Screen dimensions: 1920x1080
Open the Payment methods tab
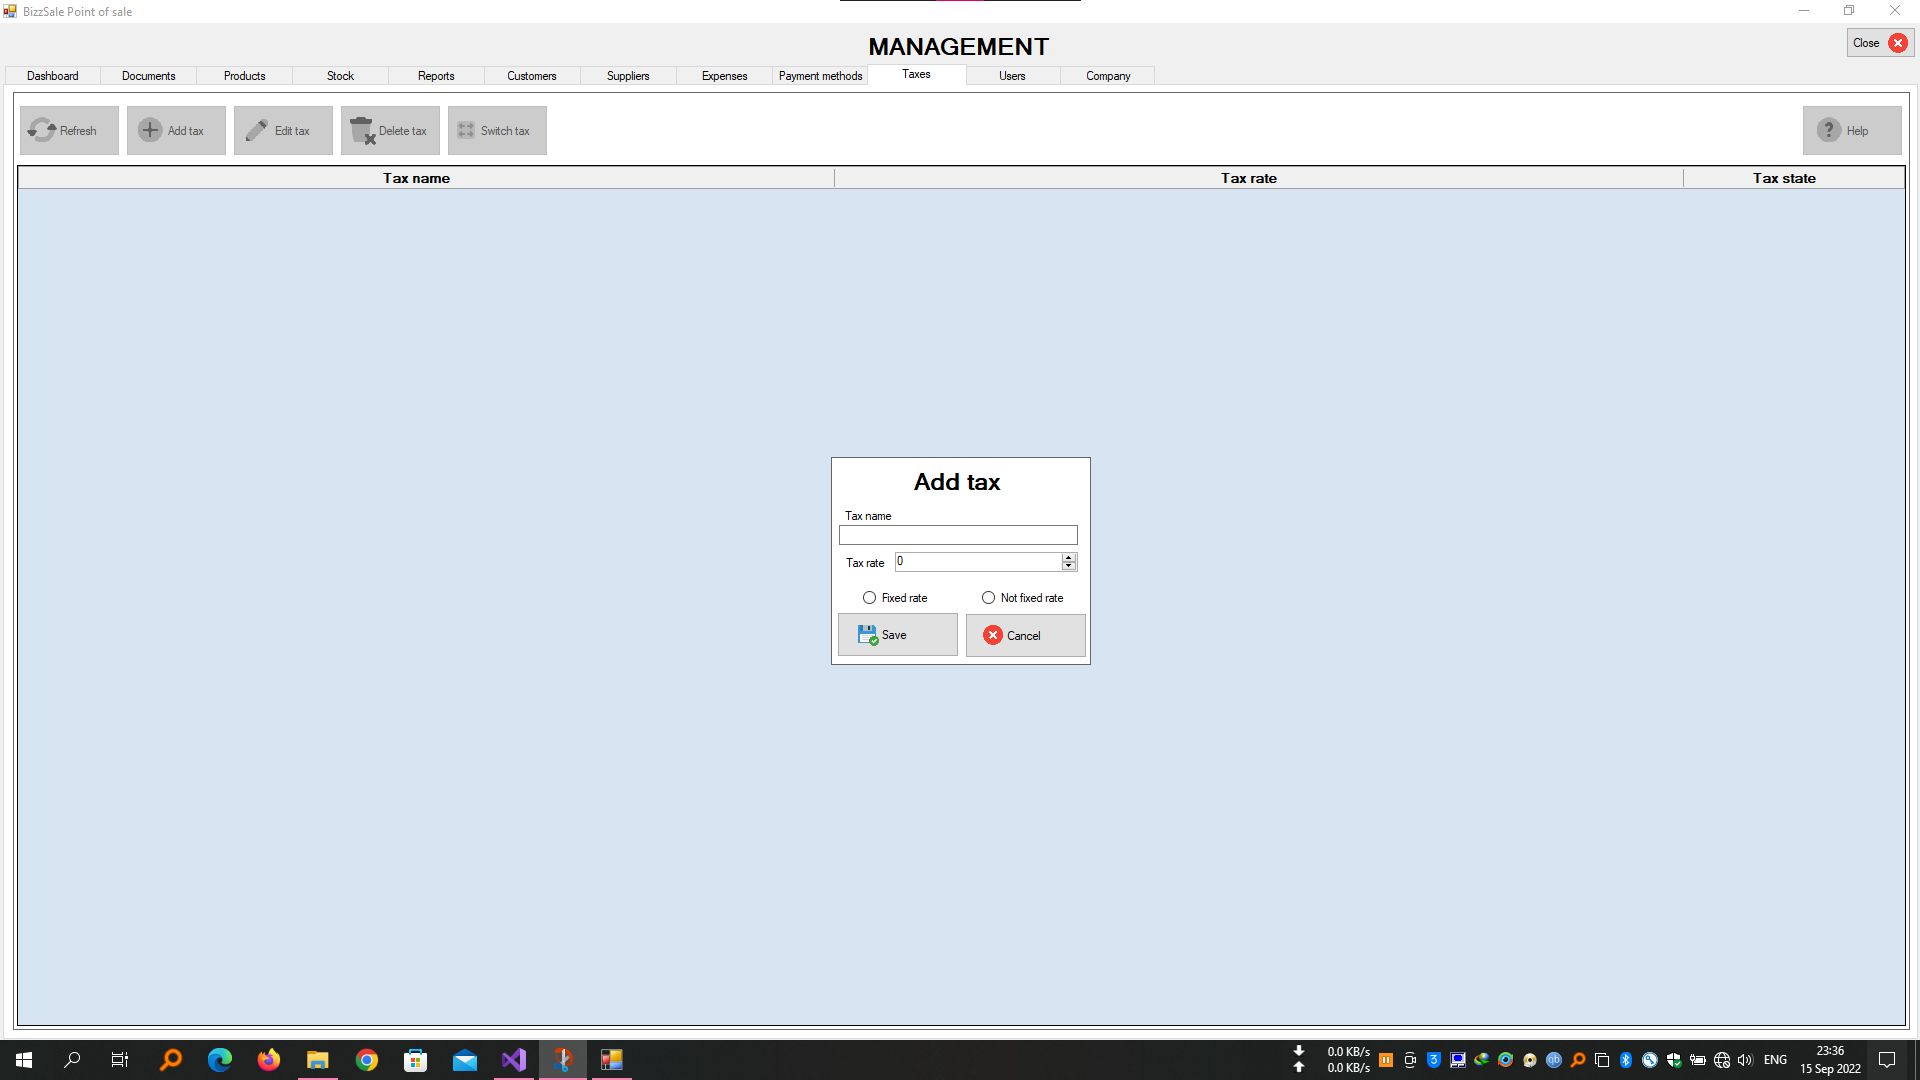point(820,76)
